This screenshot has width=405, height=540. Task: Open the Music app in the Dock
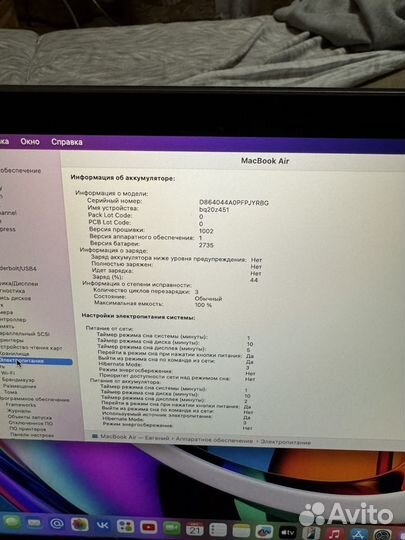334,534
